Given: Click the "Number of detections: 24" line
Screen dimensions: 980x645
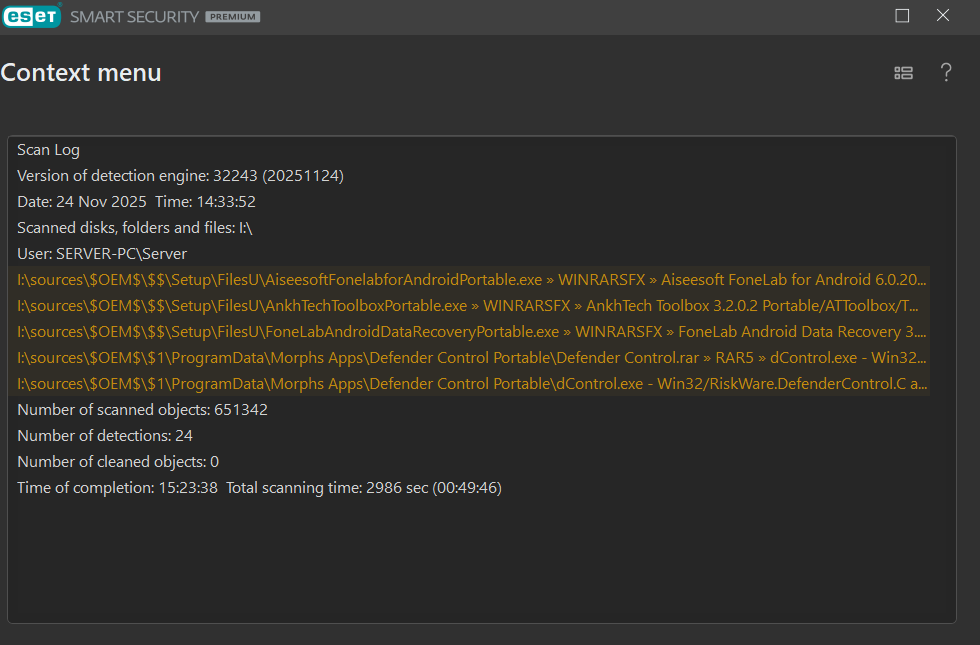Looking at the screenshot, I should [x=105, y=436].
